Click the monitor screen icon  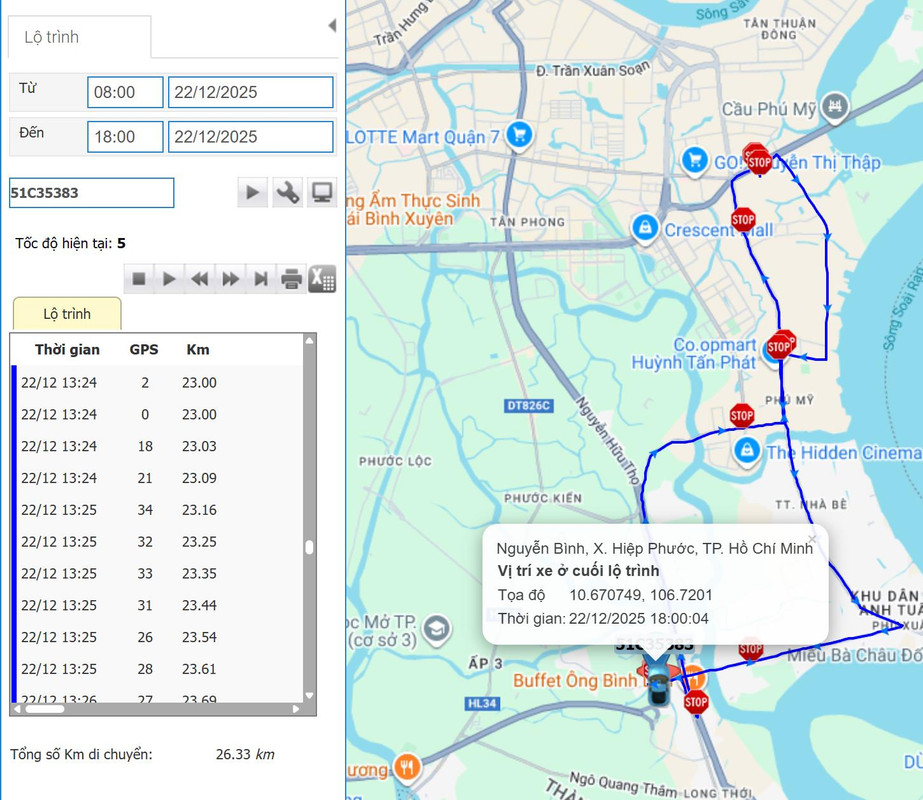[x=322, y=192]
